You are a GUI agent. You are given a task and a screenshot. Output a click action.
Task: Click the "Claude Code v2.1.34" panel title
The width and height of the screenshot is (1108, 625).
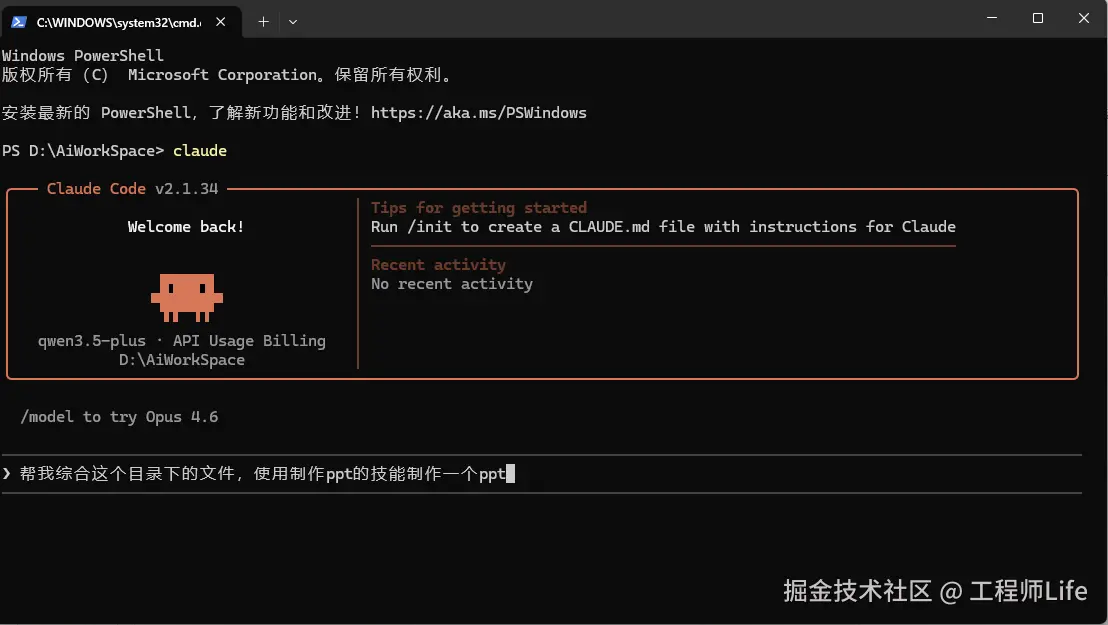tap(132, 189)
